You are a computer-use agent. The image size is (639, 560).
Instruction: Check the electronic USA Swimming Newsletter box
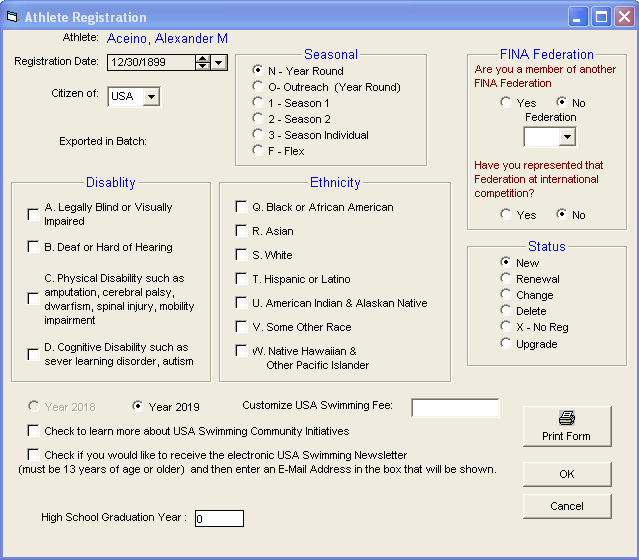pyautogui.click(x=34, y=455)
